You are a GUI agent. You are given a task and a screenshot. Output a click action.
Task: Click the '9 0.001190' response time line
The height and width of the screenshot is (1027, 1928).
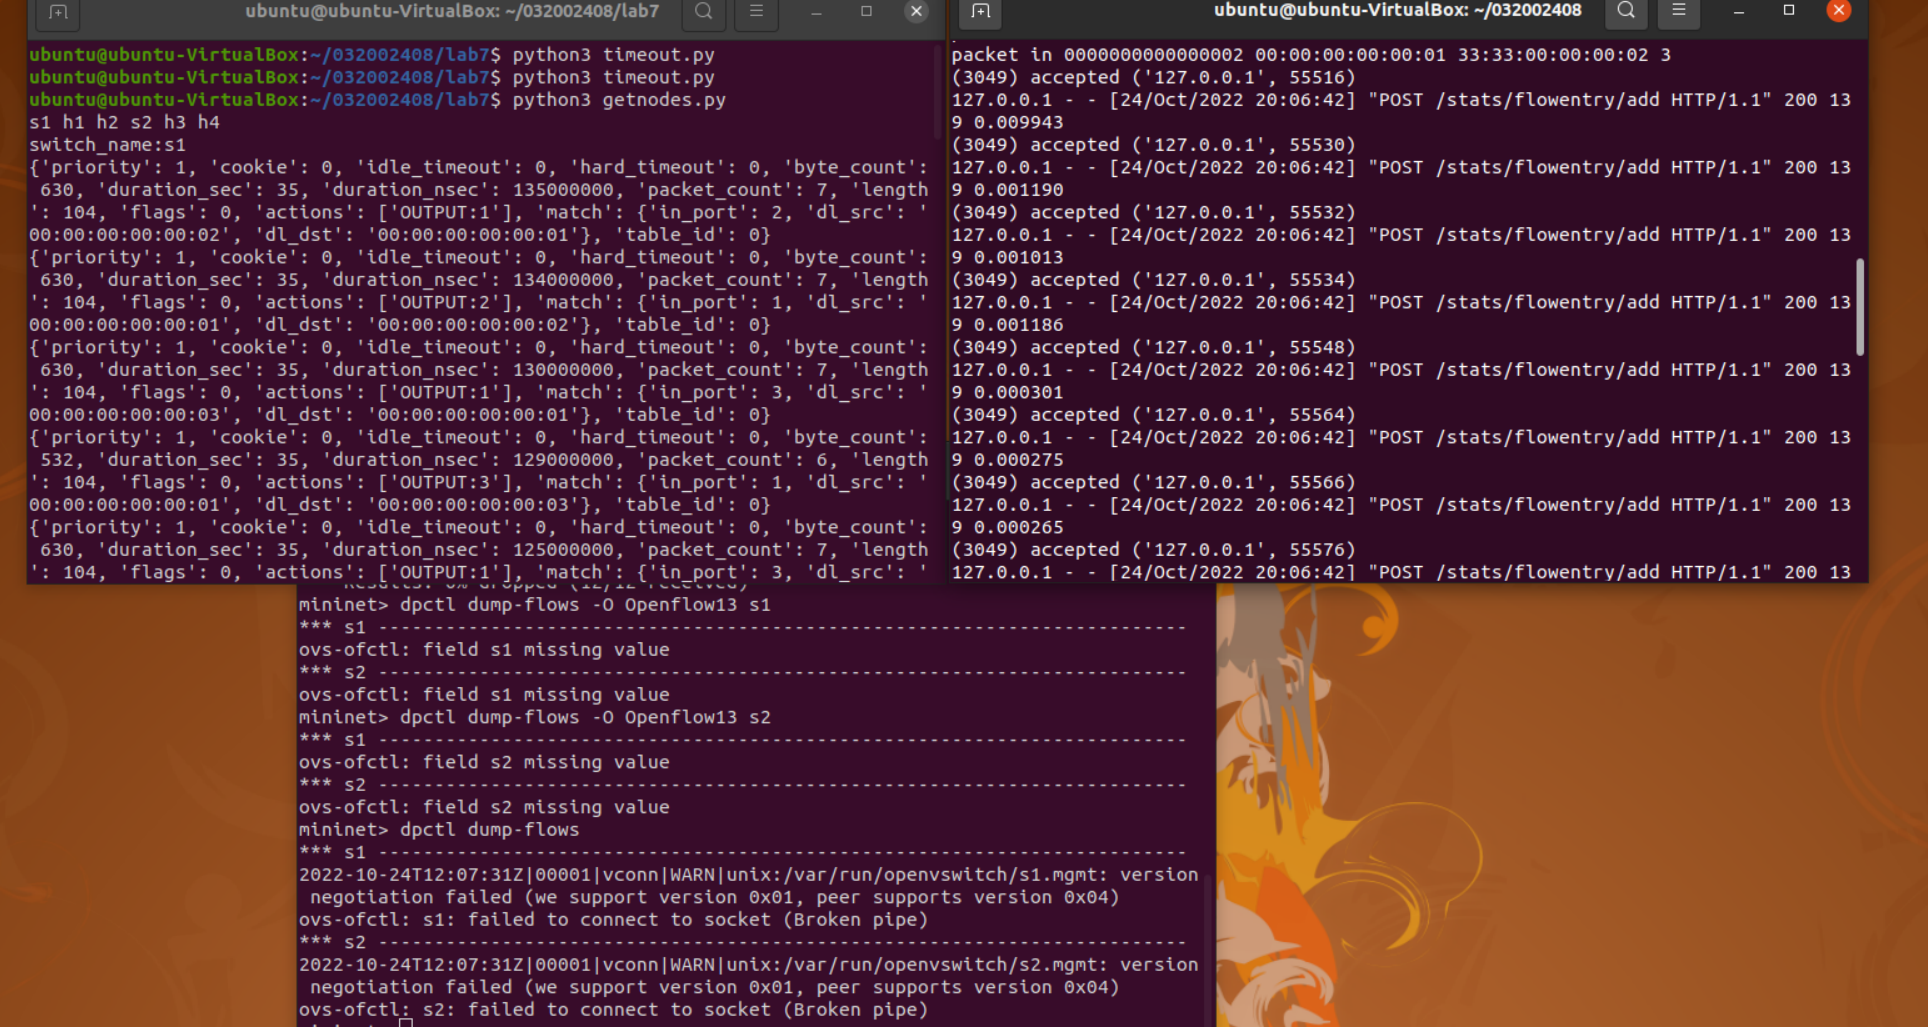click(1007, 190)
